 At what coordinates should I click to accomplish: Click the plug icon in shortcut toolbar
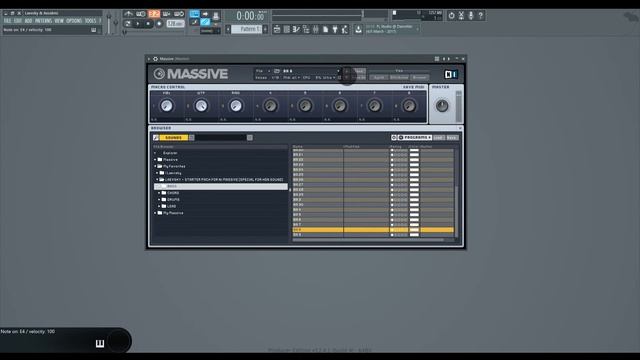(335, 29)
